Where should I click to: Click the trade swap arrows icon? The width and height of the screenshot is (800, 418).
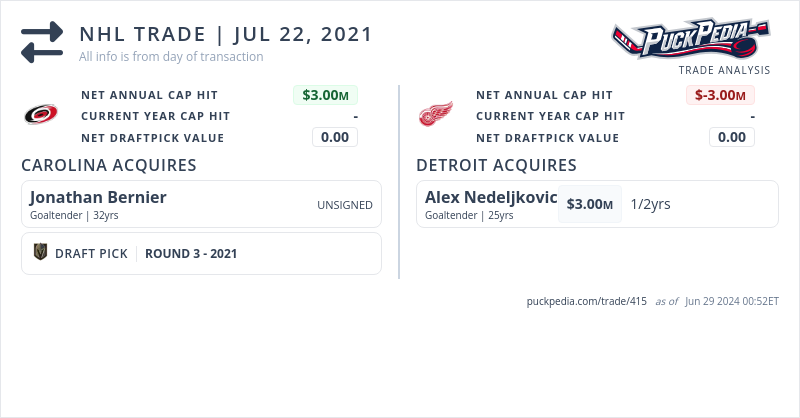(42, 43)
